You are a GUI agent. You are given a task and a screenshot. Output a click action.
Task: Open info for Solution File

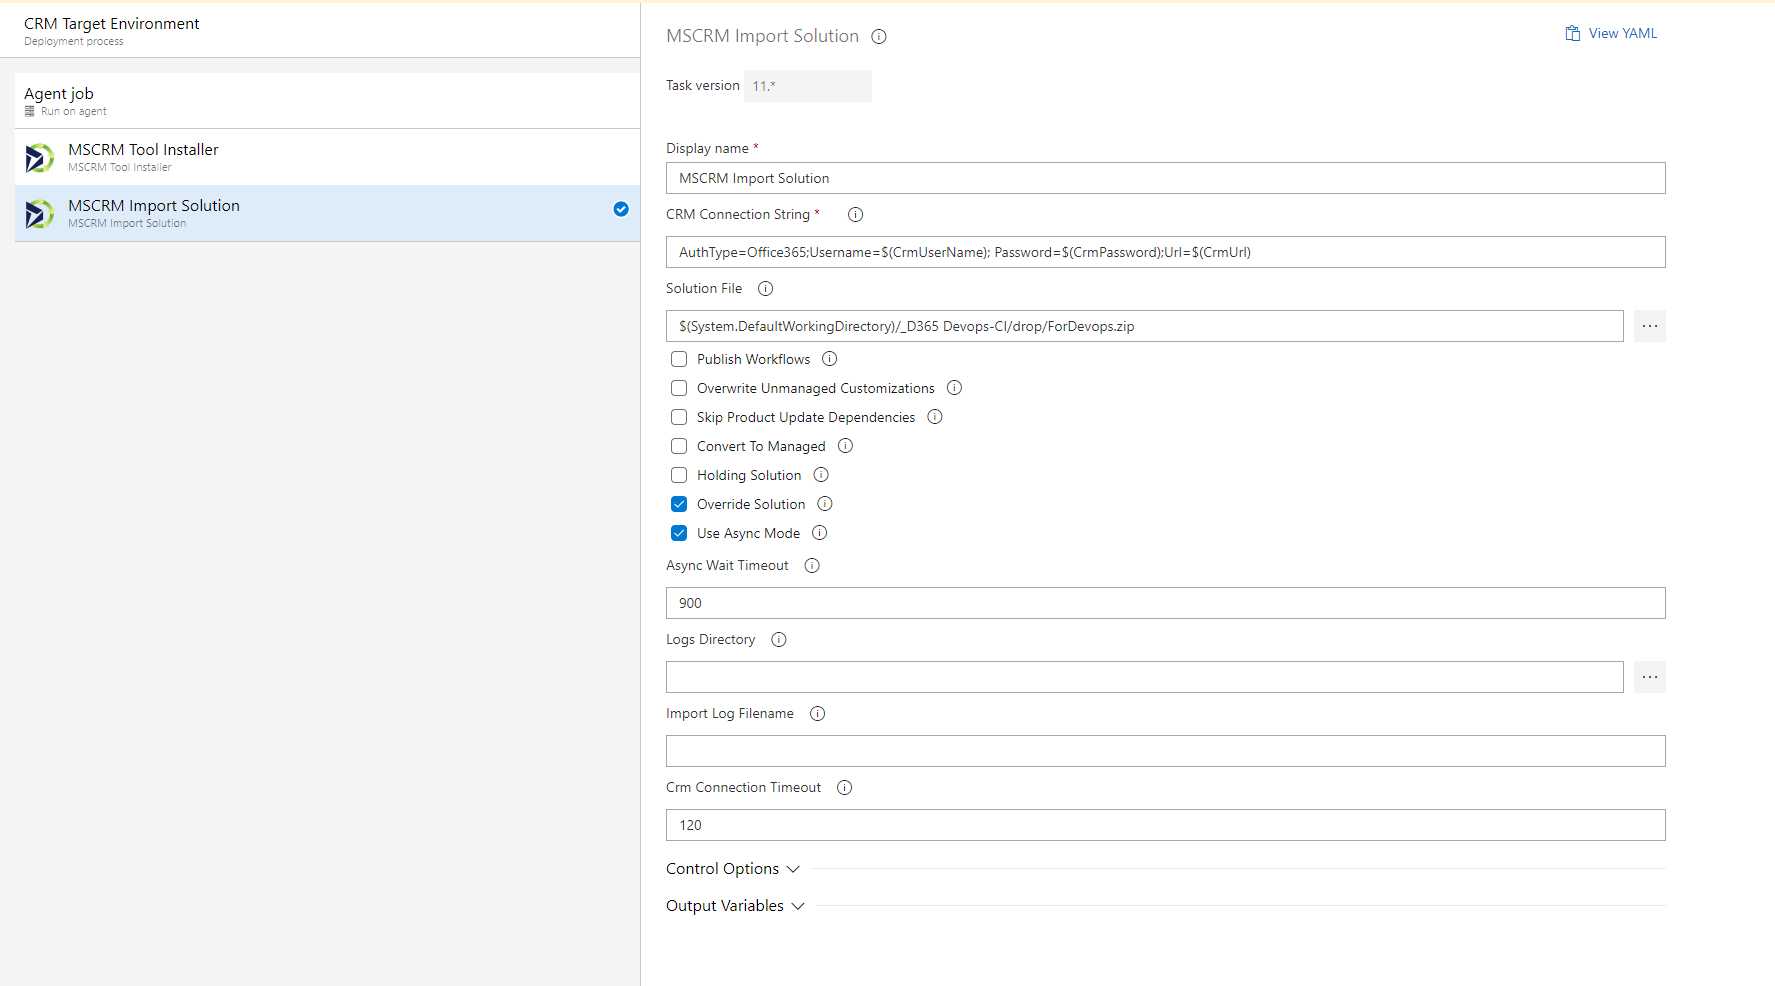coord(765,288)
